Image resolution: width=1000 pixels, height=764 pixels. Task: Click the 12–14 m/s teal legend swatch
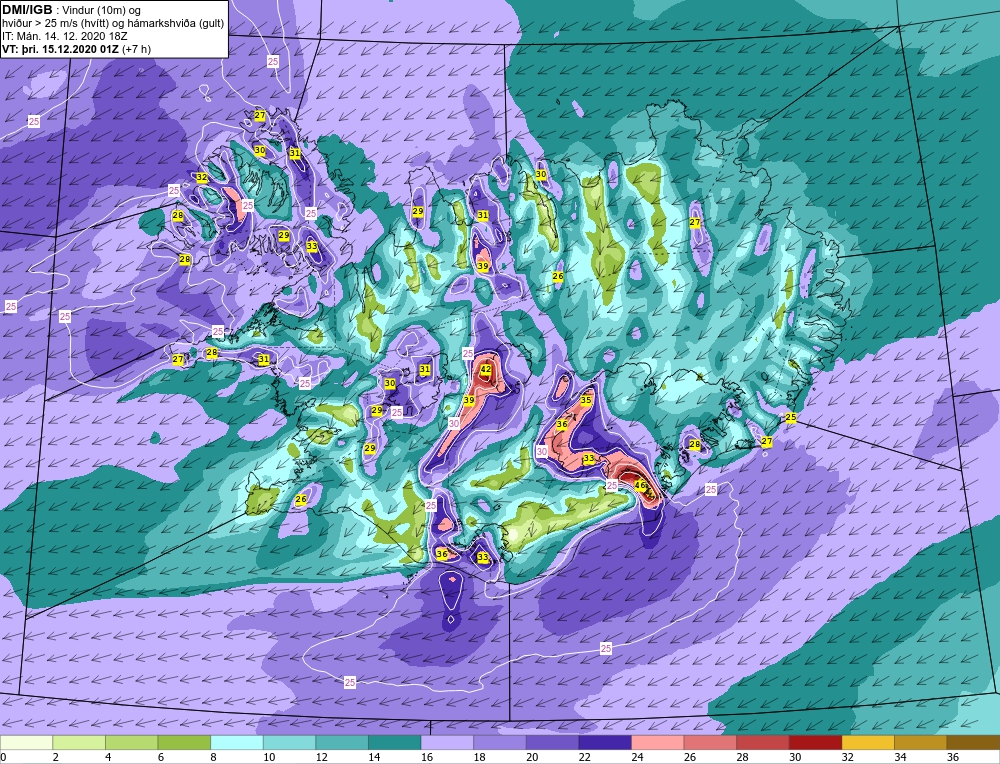[342, 742]
